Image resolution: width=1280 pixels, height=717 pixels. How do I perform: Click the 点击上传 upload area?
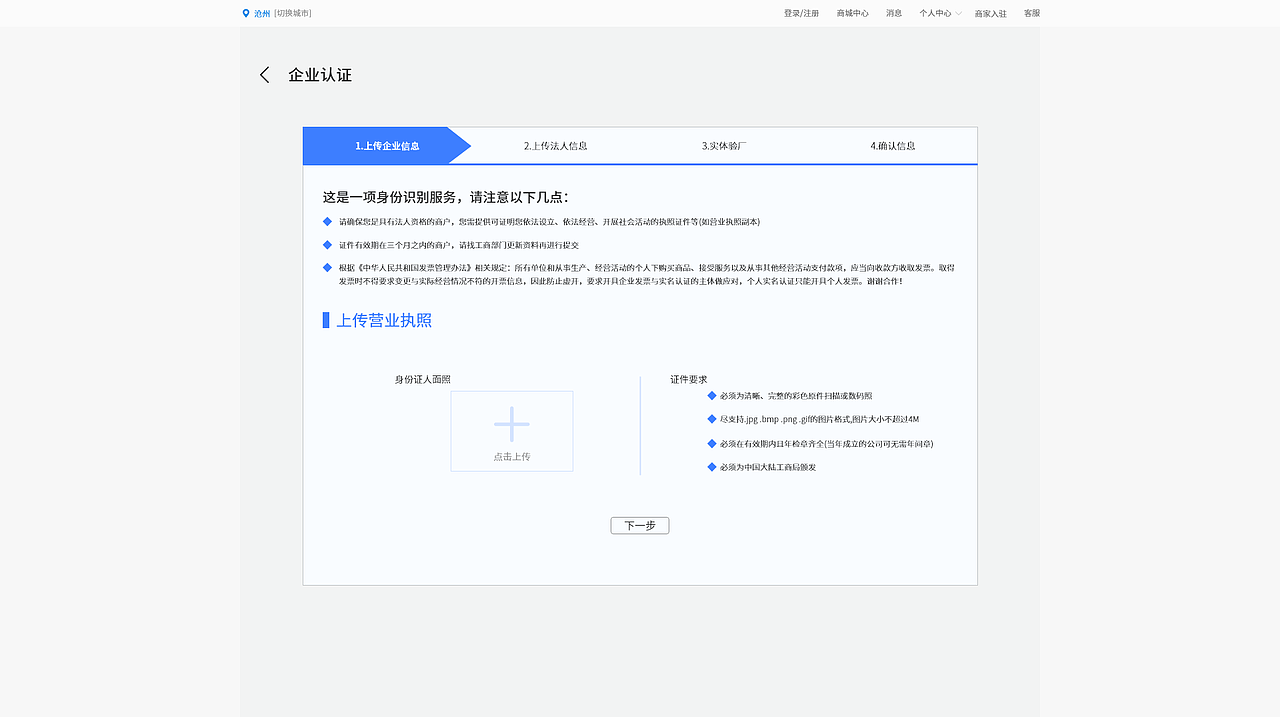coord(511,455)
